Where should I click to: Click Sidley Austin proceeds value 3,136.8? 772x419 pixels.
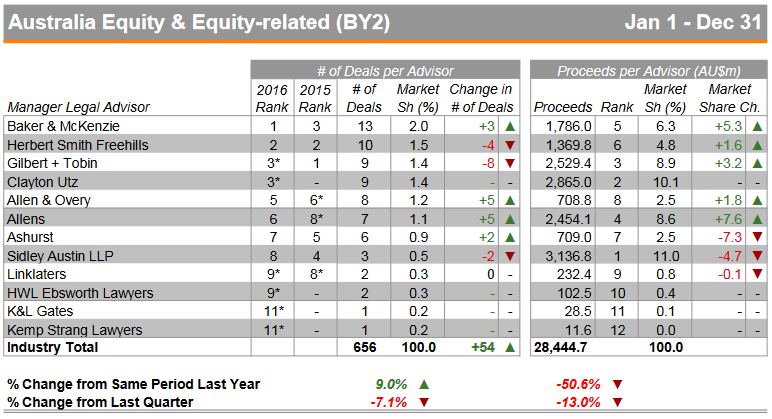click(568, 256)
